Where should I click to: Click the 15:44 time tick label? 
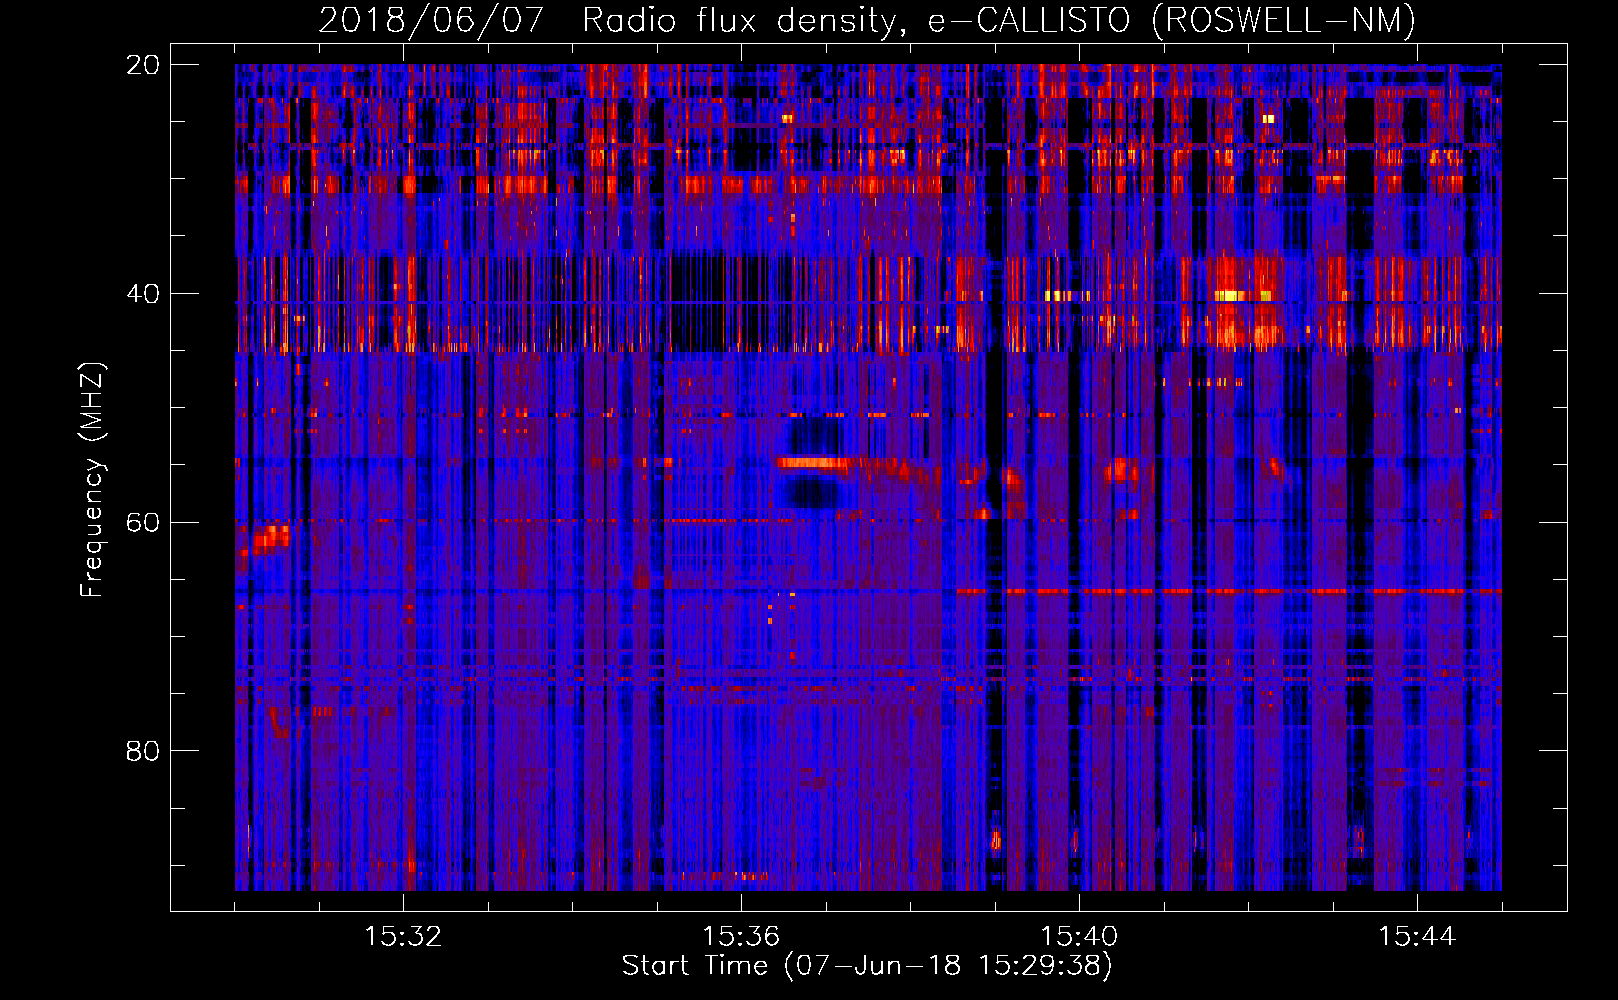[x=1417, y=937]
